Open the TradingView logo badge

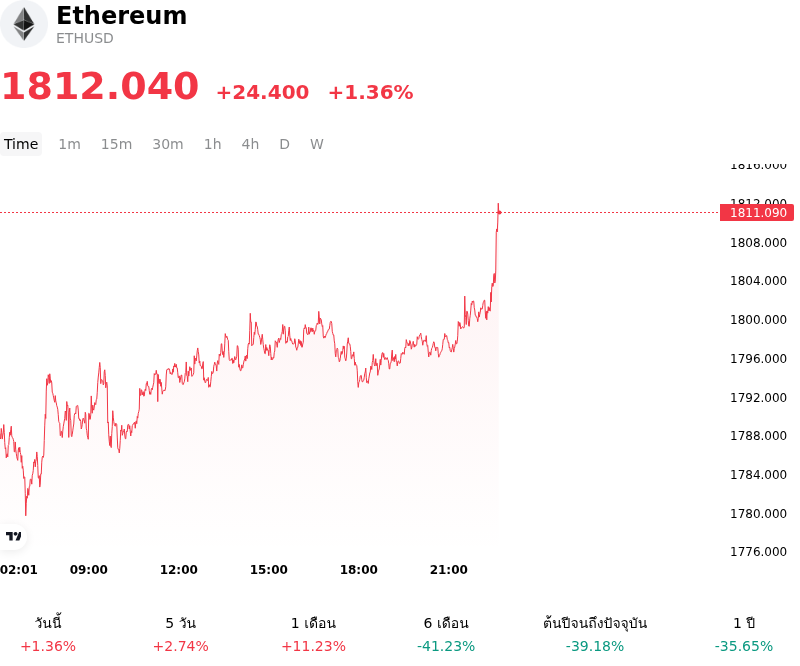click(x=13, y=536)
